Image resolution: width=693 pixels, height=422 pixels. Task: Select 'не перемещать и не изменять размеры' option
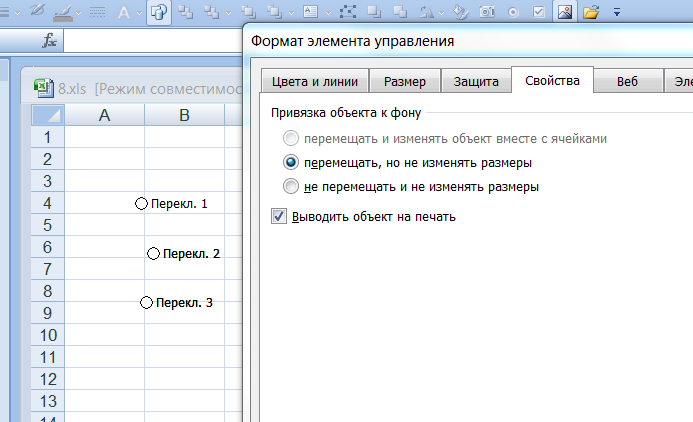point(291,186)
